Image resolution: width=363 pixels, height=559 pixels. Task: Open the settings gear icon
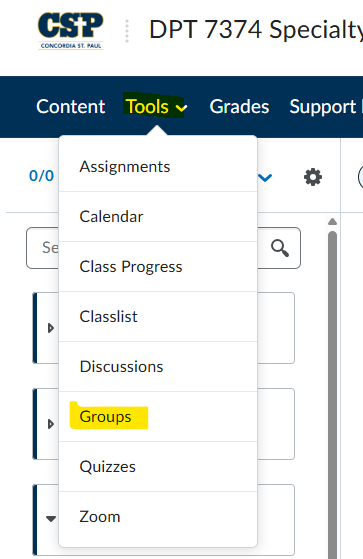313,177
